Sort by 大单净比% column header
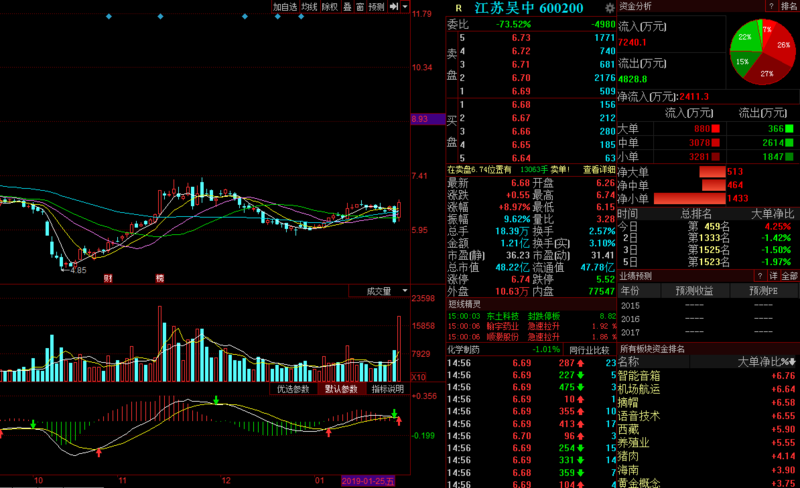 pos(766,362)
